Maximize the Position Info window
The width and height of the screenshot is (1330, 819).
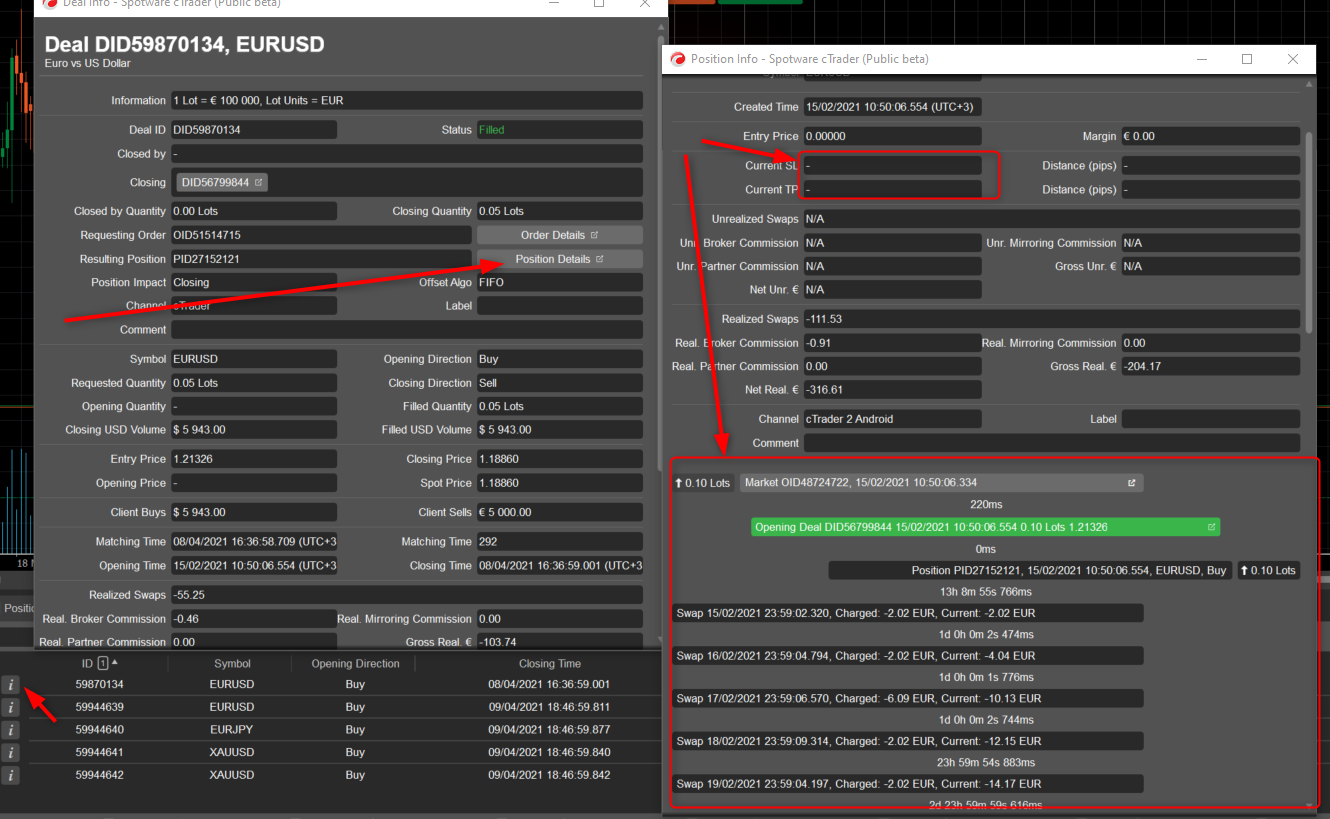pos(1246,59)
